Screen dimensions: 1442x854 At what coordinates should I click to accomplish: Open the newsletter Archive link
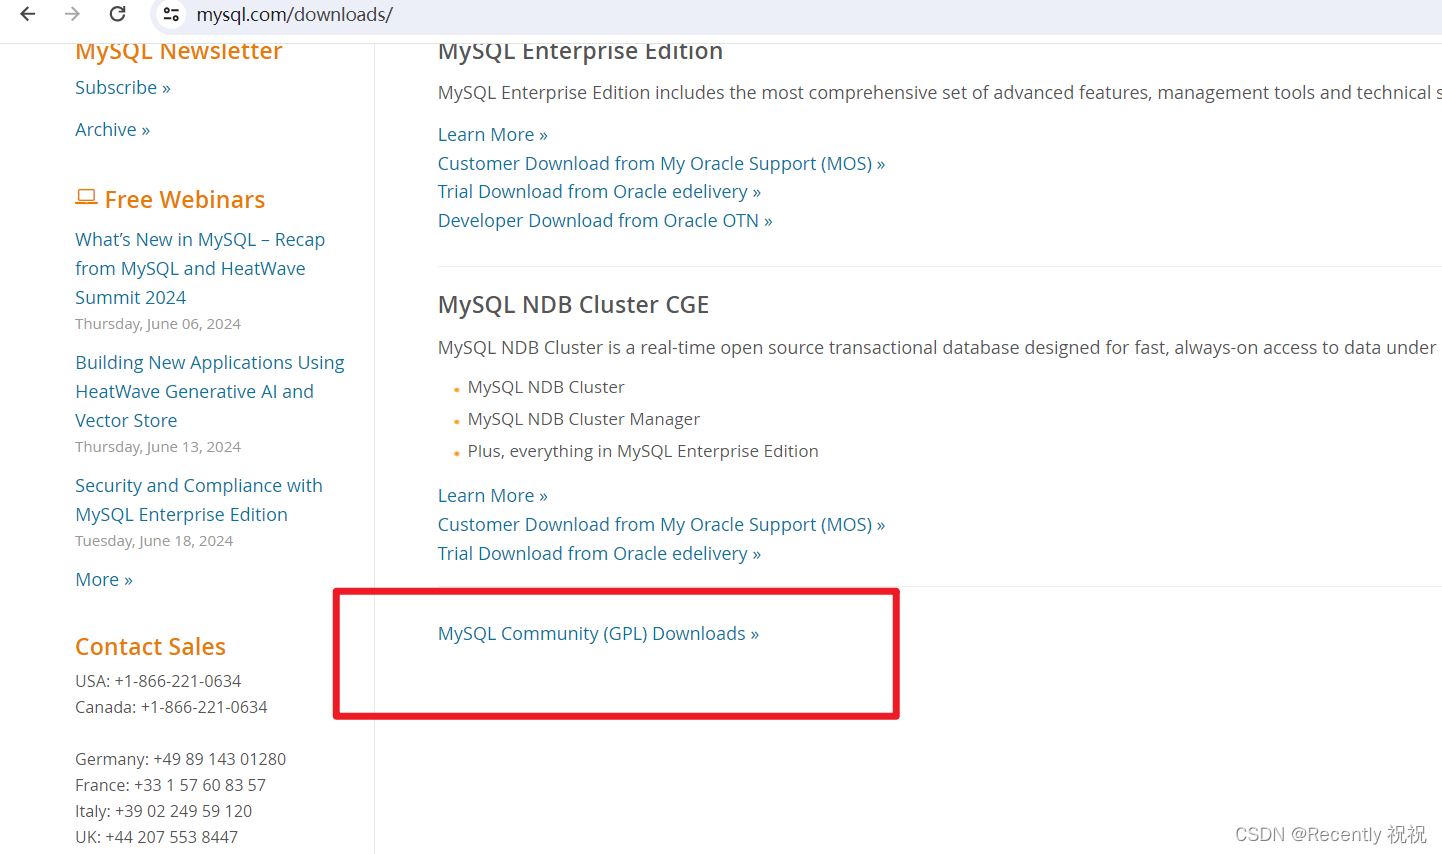point(112,129)
